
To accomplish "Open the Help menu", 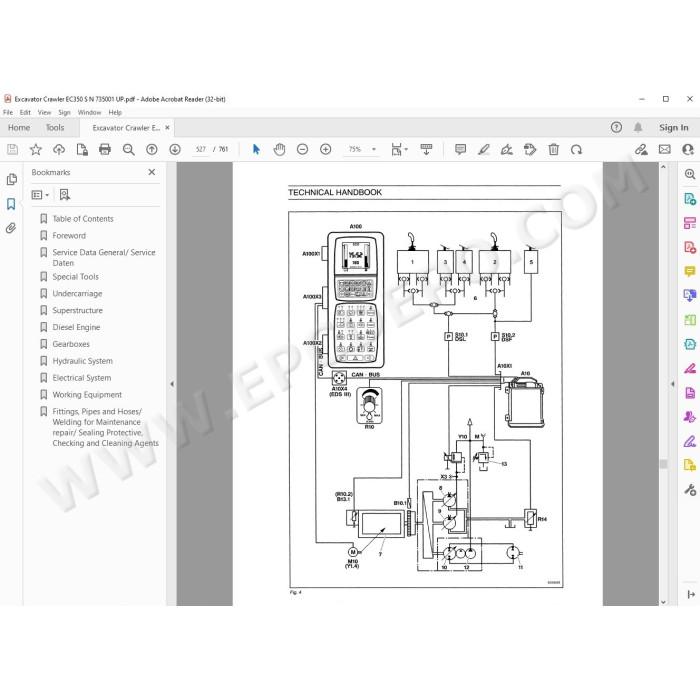I will [x=115, y=112].
